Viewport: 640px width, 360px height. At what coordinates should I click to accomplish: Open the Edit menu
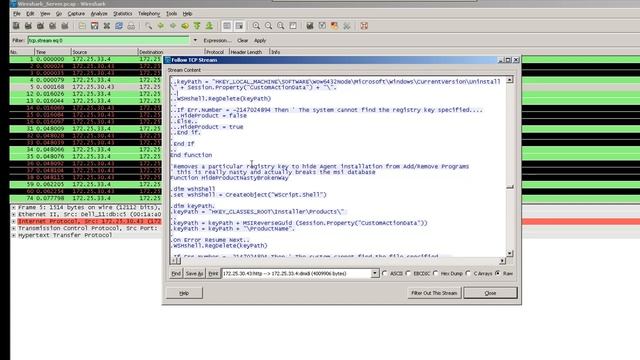point(30,13)
